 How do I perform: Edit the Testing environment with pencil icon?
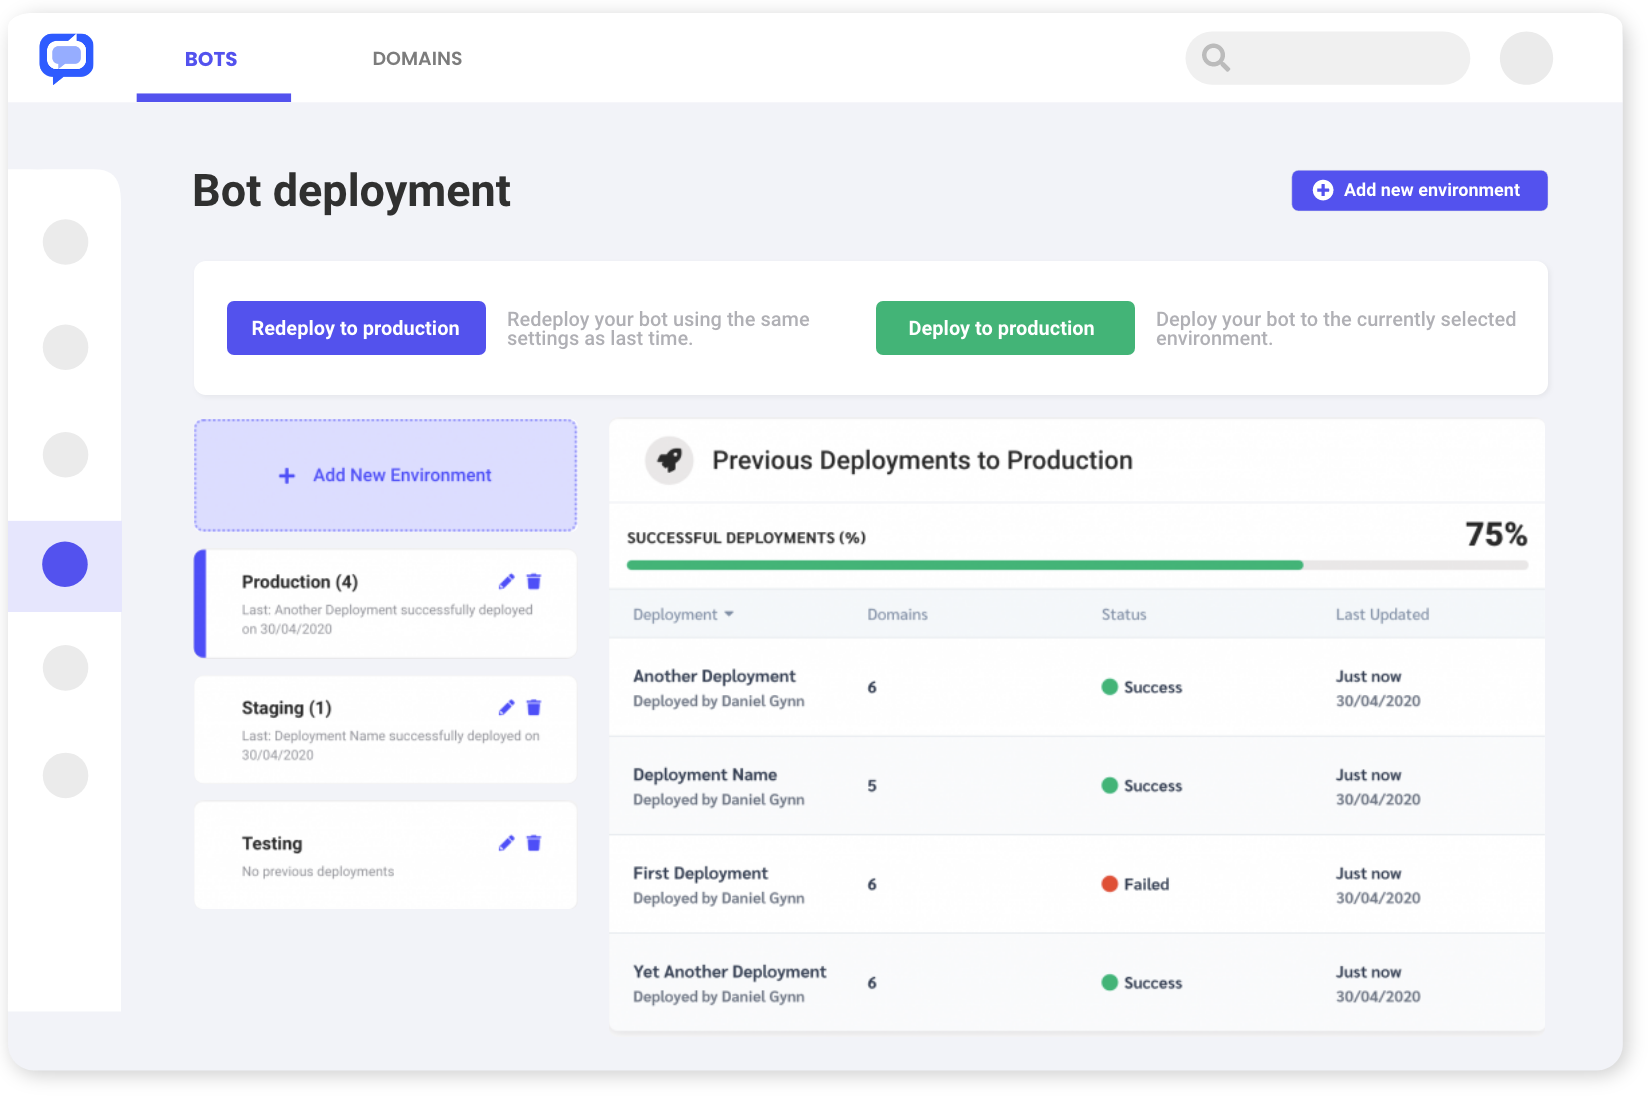507,844
